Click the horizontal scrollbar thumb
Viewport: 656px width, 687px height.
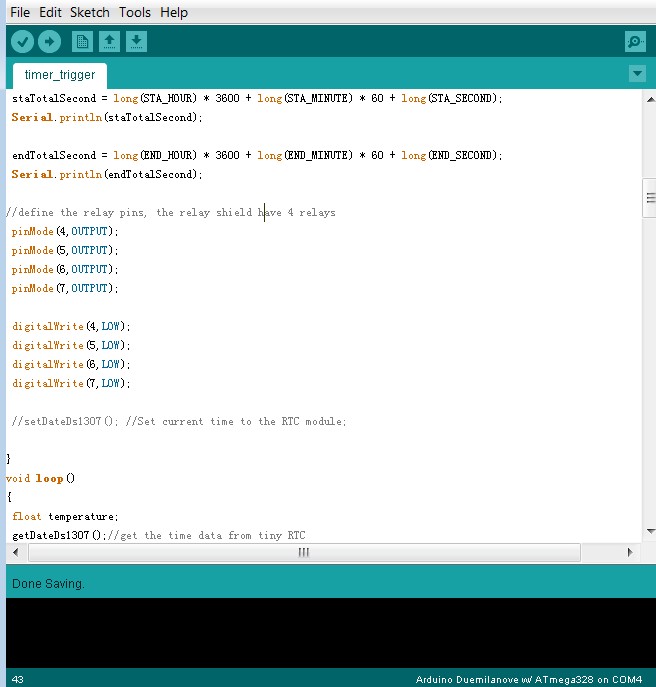point(304,552)
